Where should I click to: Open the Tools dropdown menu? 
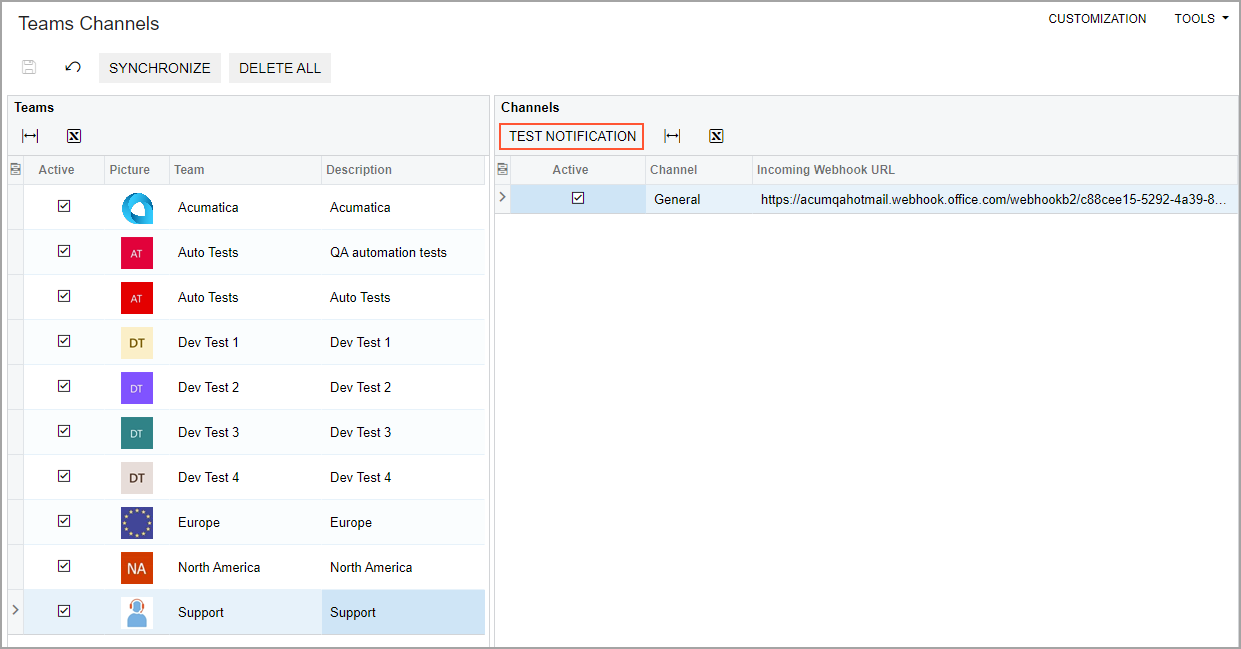1201,19
